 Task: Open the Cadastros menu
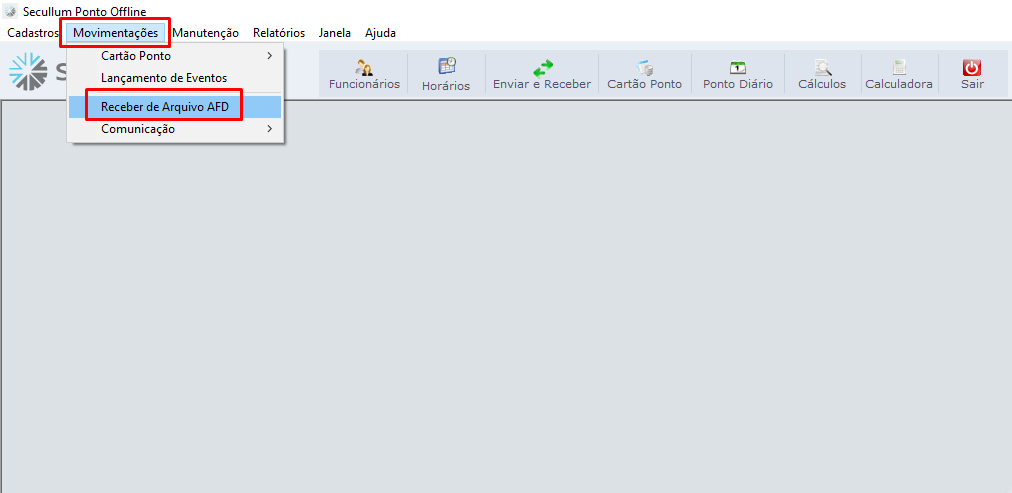[33, 33]
